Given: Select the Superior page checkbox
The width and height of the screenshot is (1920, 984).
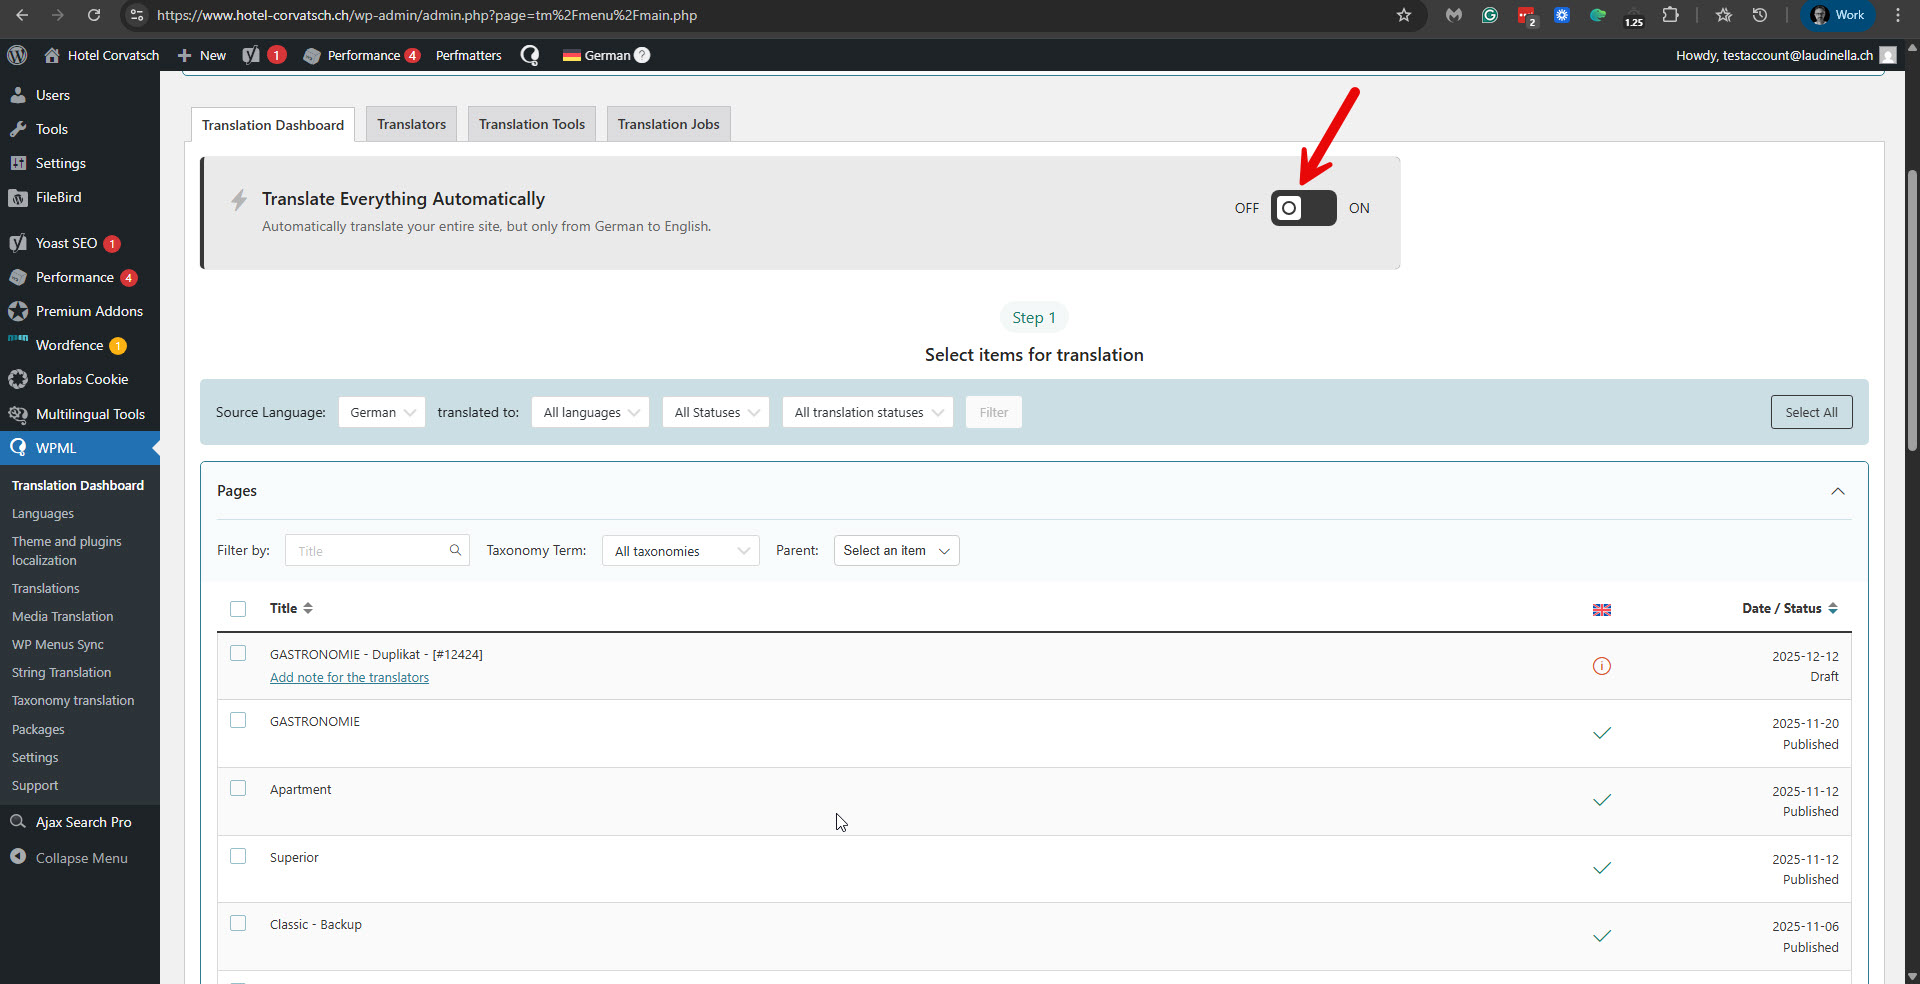Looking at the screenshot, I should (238, 857).
